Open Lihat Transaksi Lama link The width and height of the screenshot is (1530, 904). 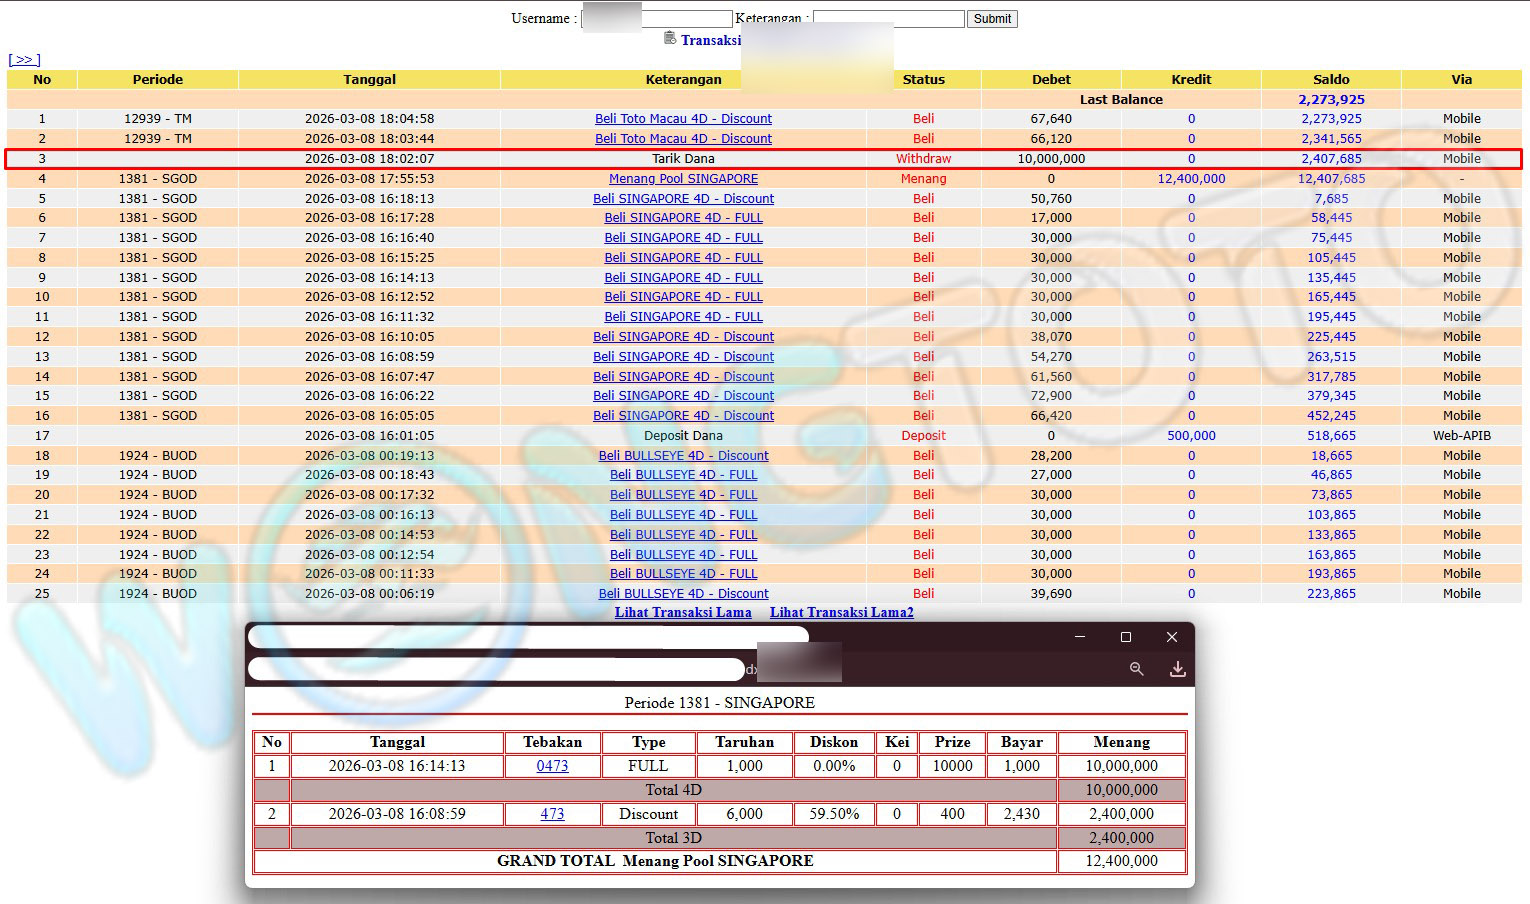(683, 612)
